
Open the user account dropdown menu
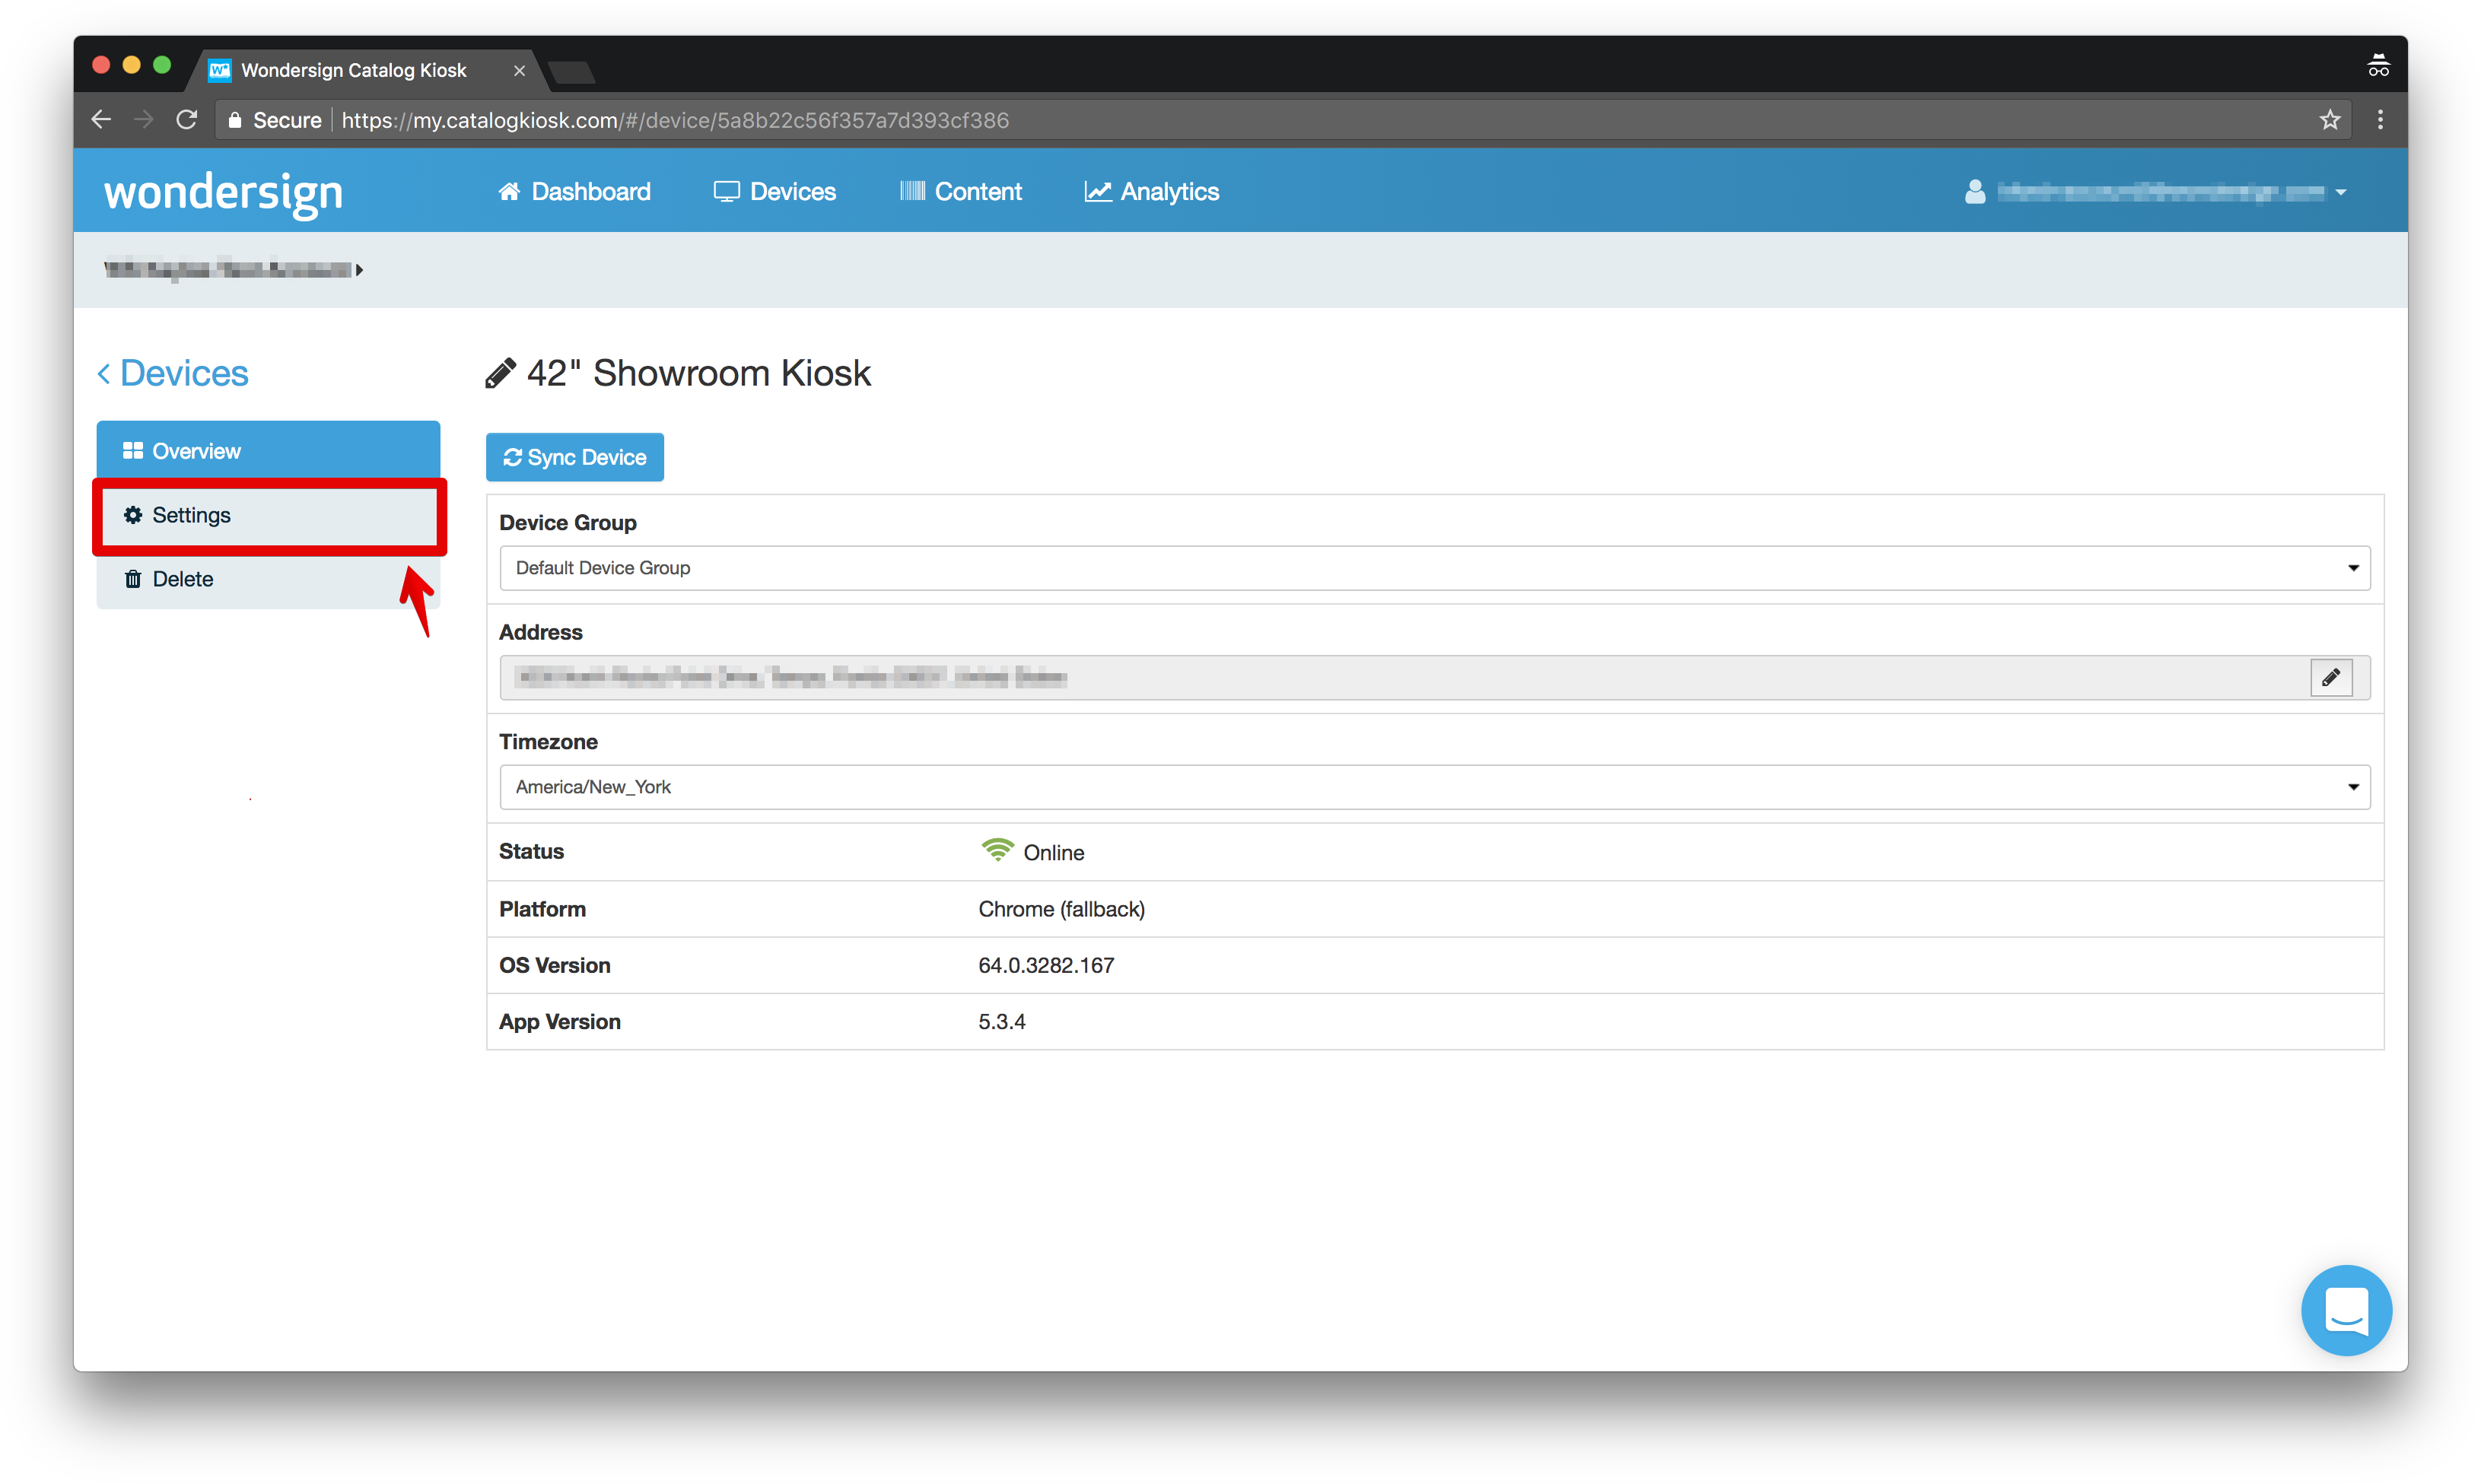[x=2155, y=191]
